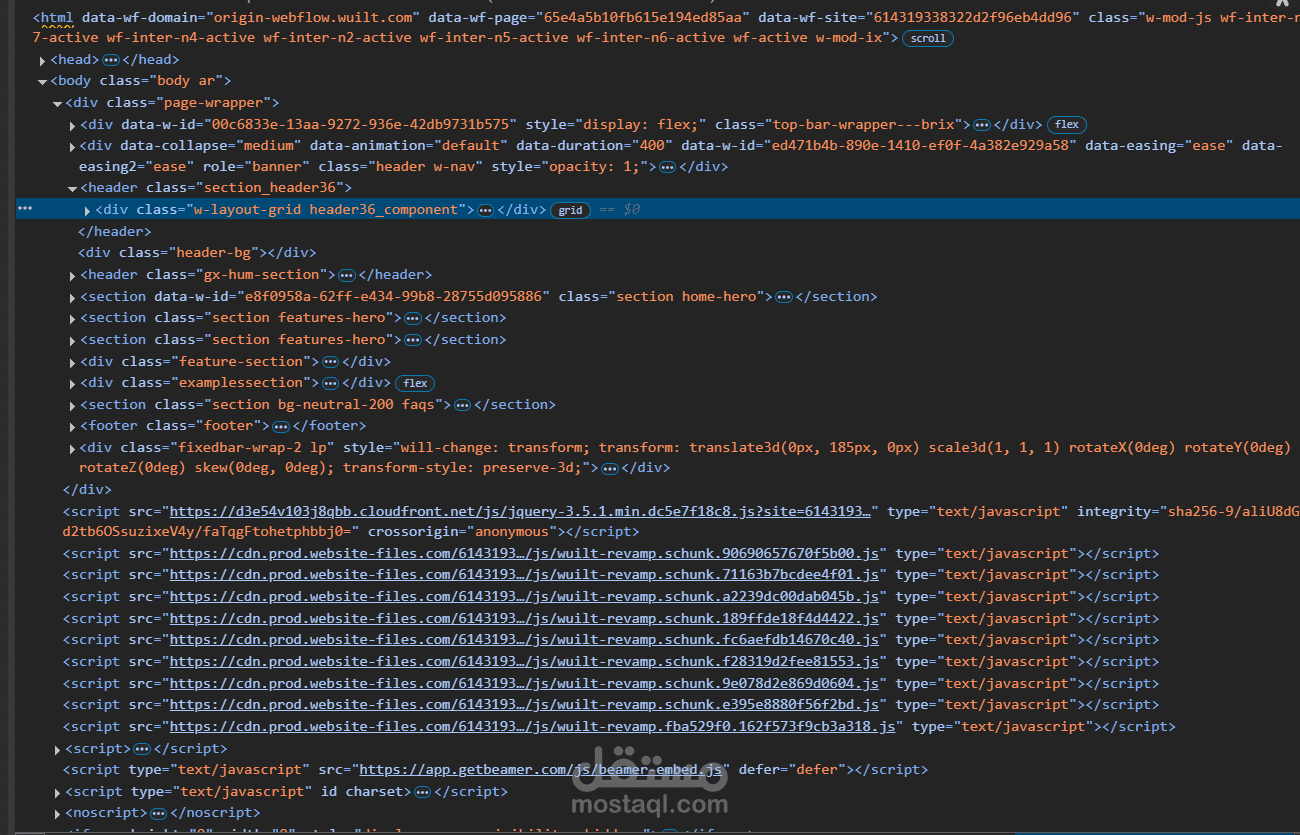This screenshot has width=1300, height=835.
Task: Click the row actions dots beside selected node
Action: 26,209
